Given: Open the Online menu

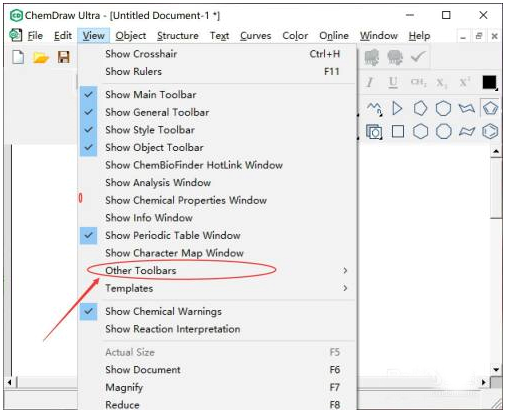Looking at the screenshot, I should 334,35.
